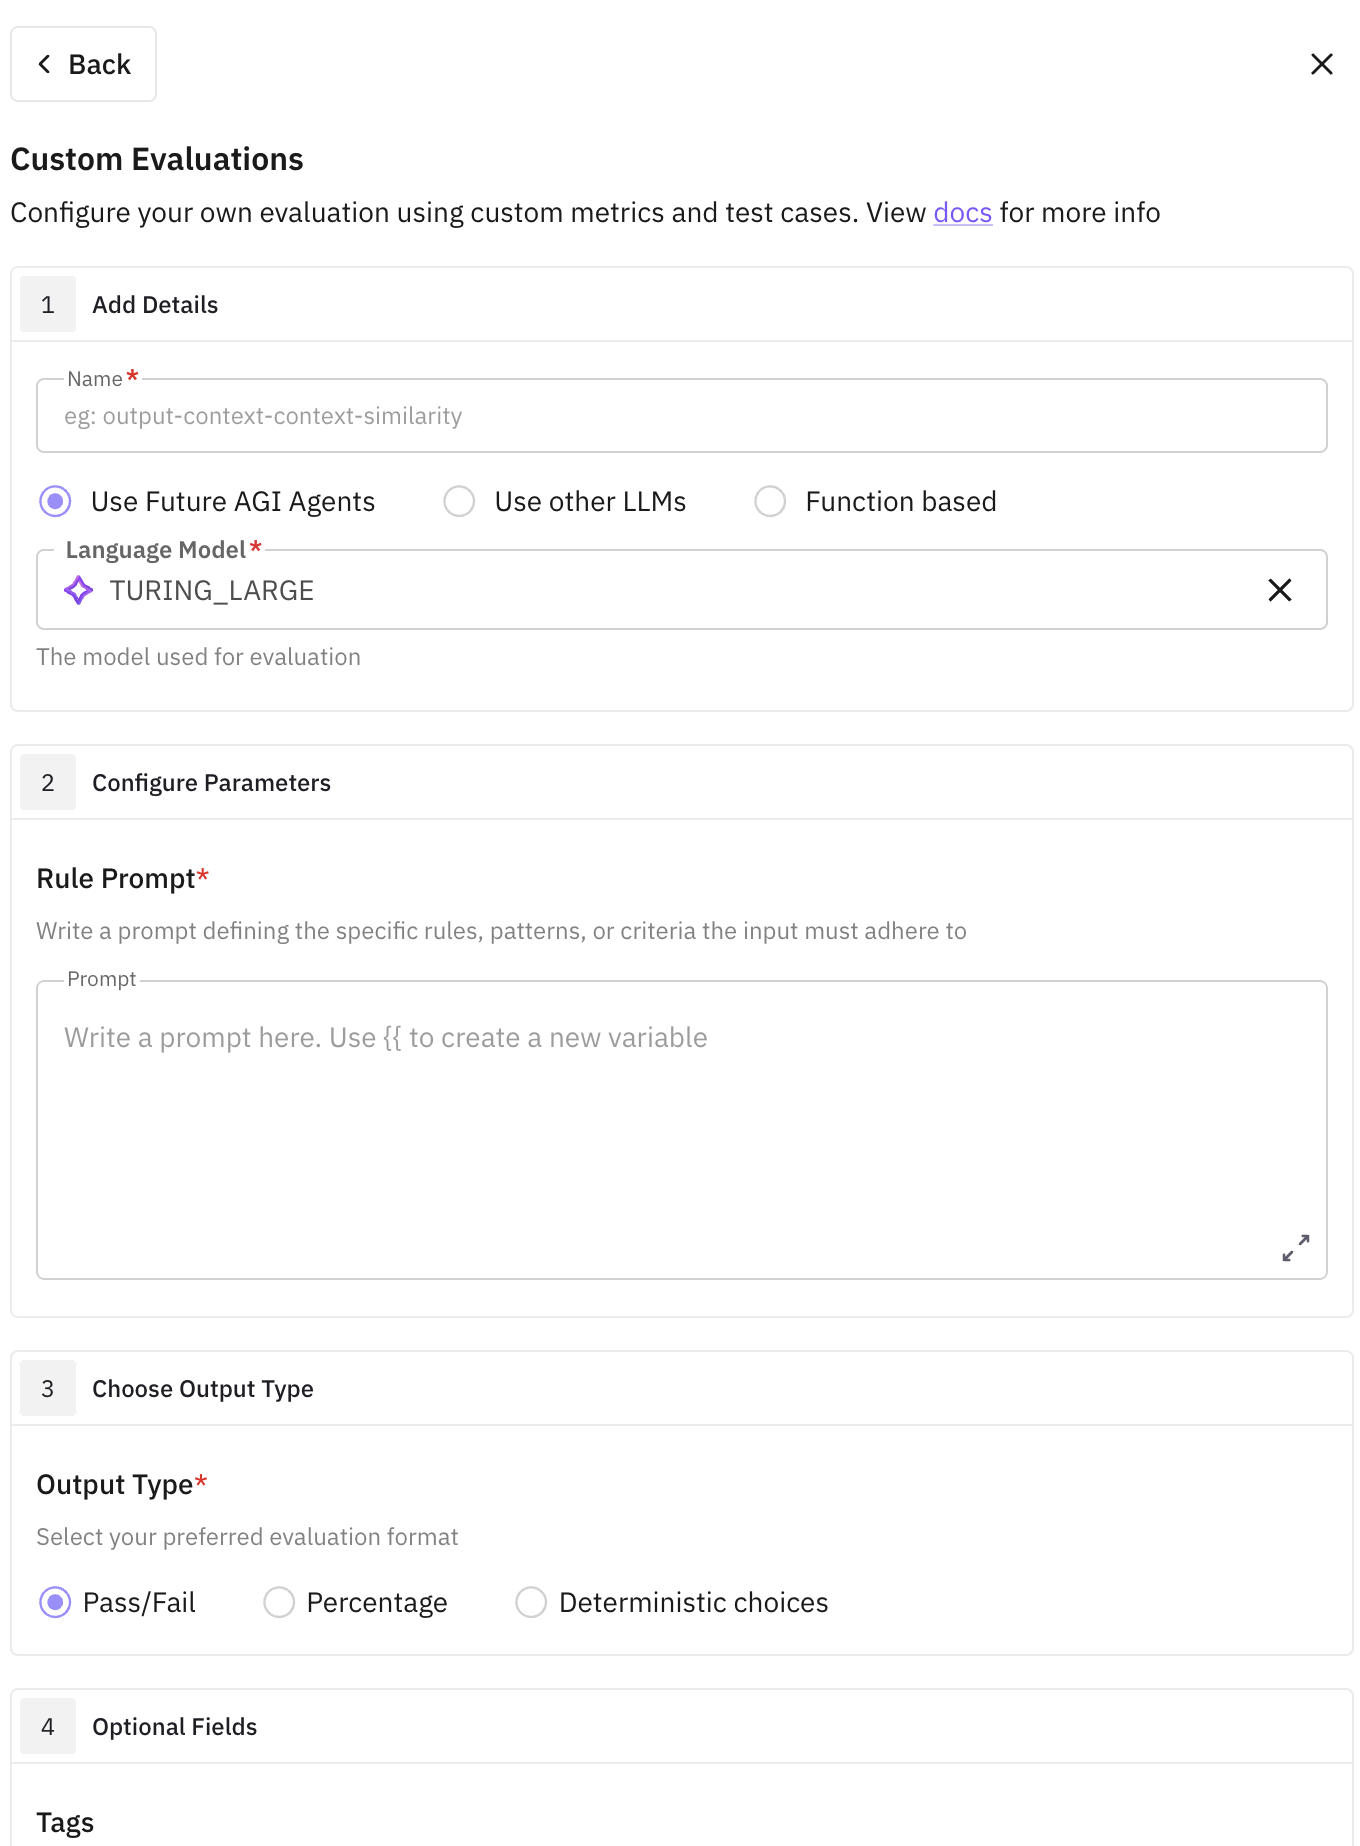Select Pass/Fail output type
Image resolution: width=1360 pixels, height=1846 pixels.
point(56,1602)
